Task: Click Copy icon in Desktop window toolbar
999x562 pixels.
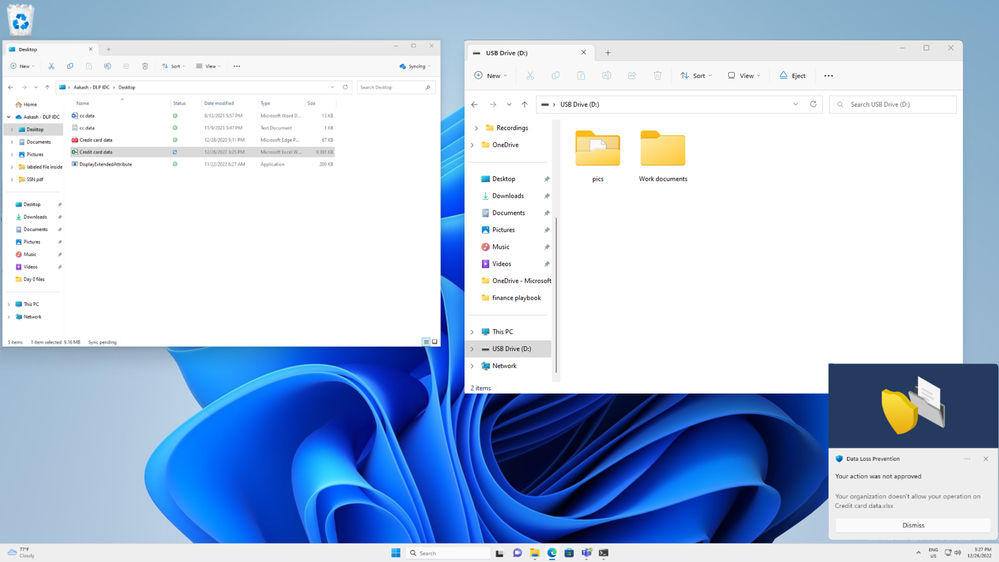Action: 70,66
